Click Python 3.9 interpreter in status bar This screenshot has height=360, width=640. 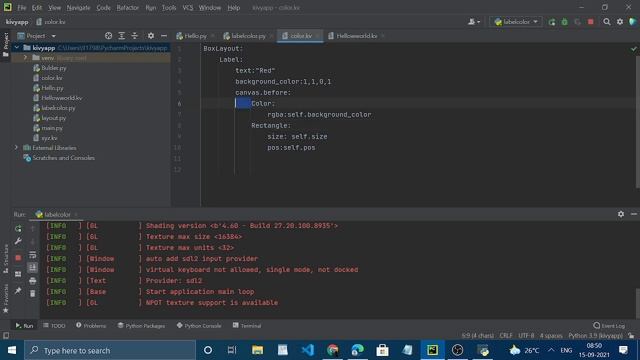click(596, 336)
